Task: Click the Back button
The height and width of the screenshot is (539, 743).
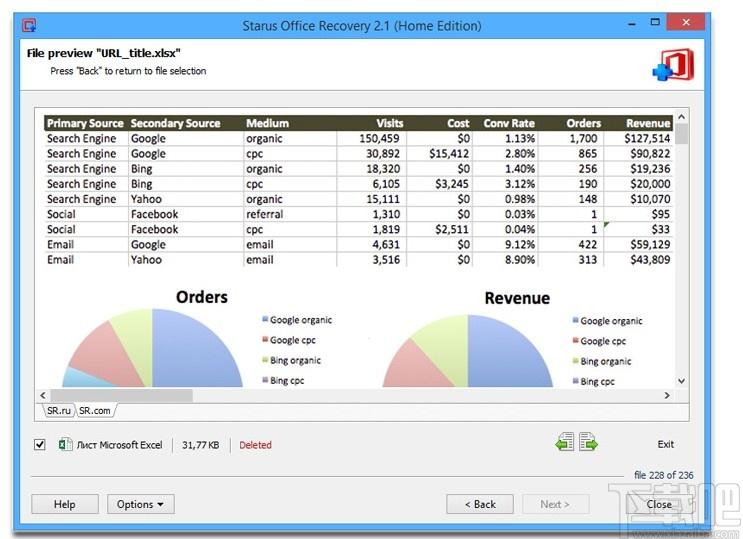Action: click(x=480, y=504)
